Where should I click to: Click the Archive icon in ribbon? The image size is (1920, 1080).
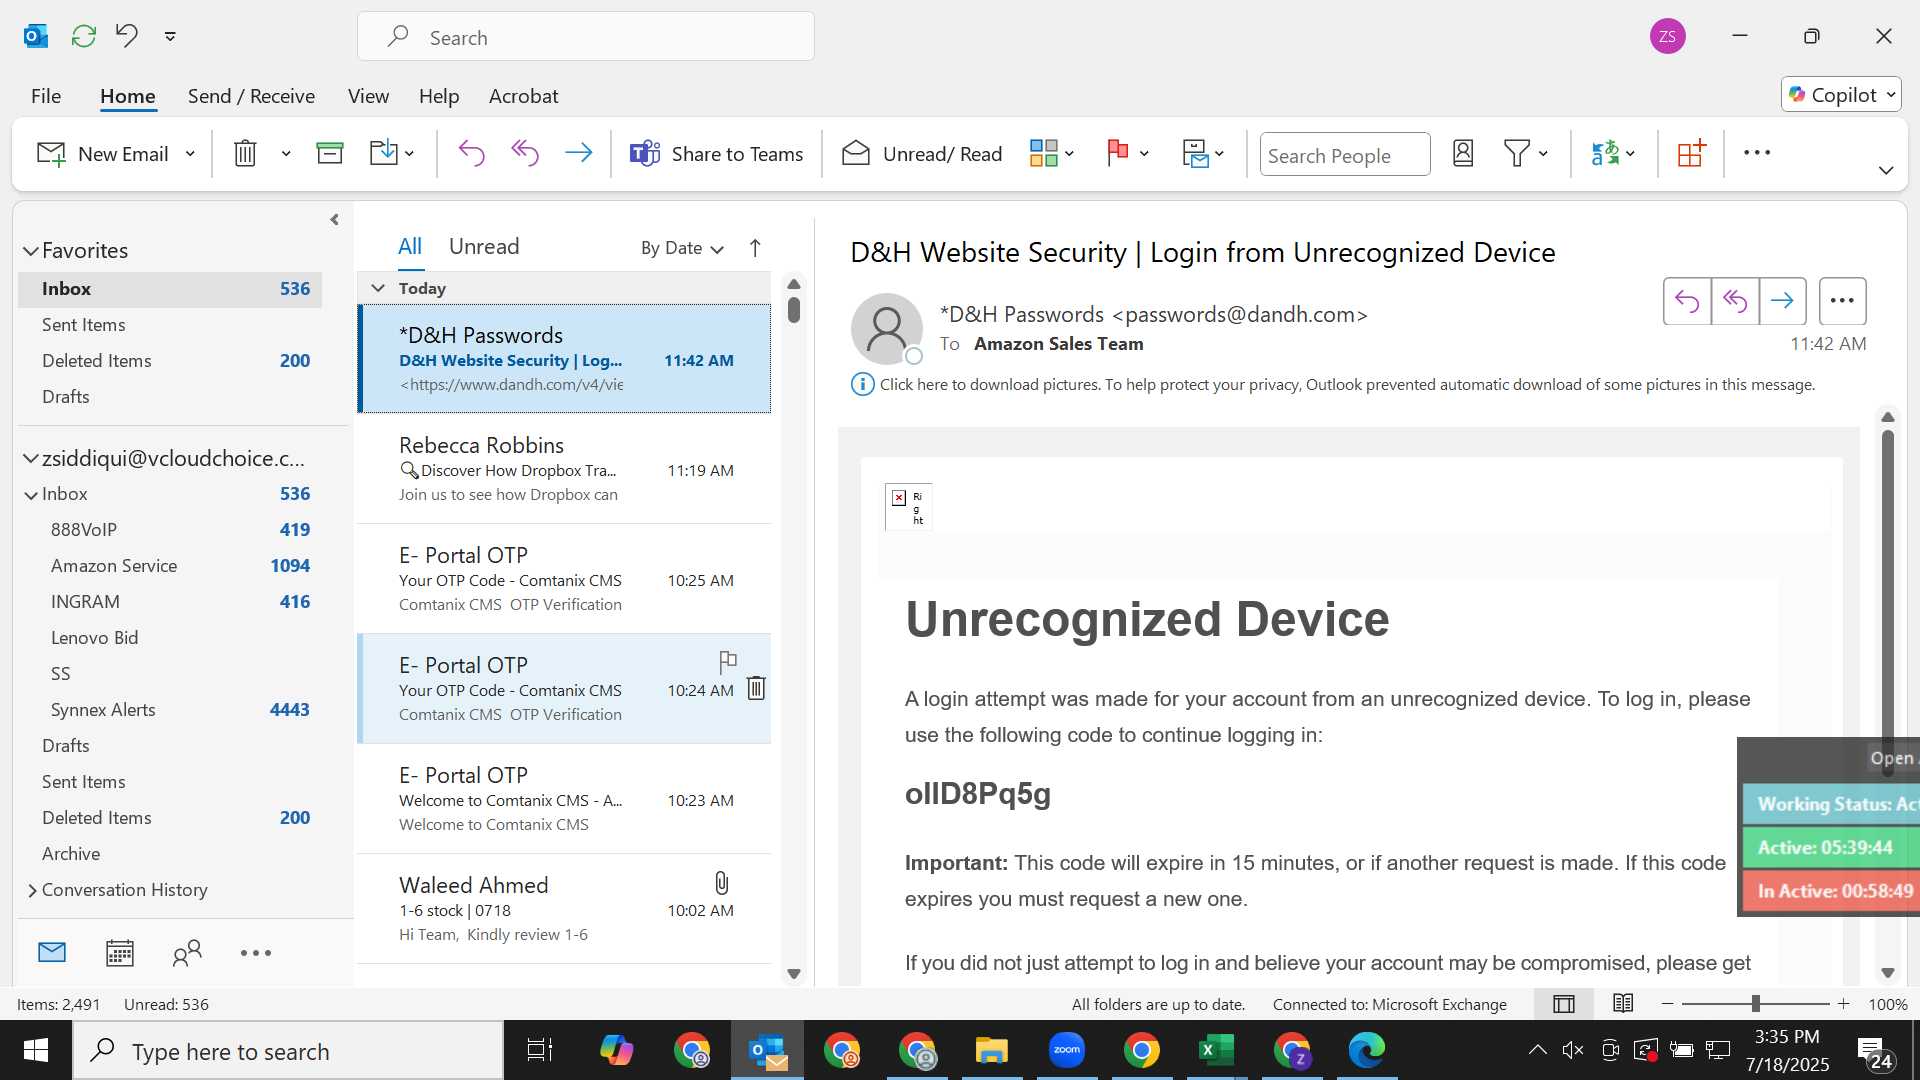coord(329,154)
